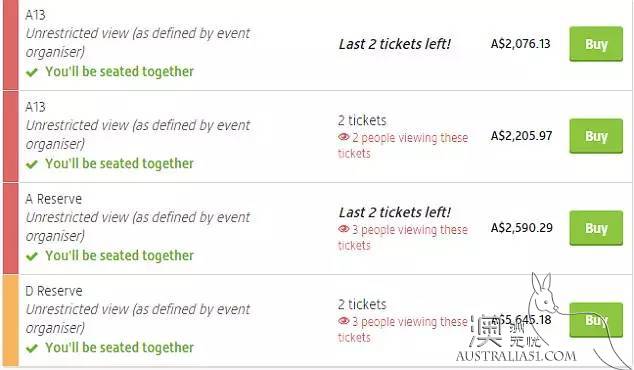The height and width of the screenshot is (370, 634).
Task: Buy the A$2,076.13 A13 tickets
Action: point(596,44)
